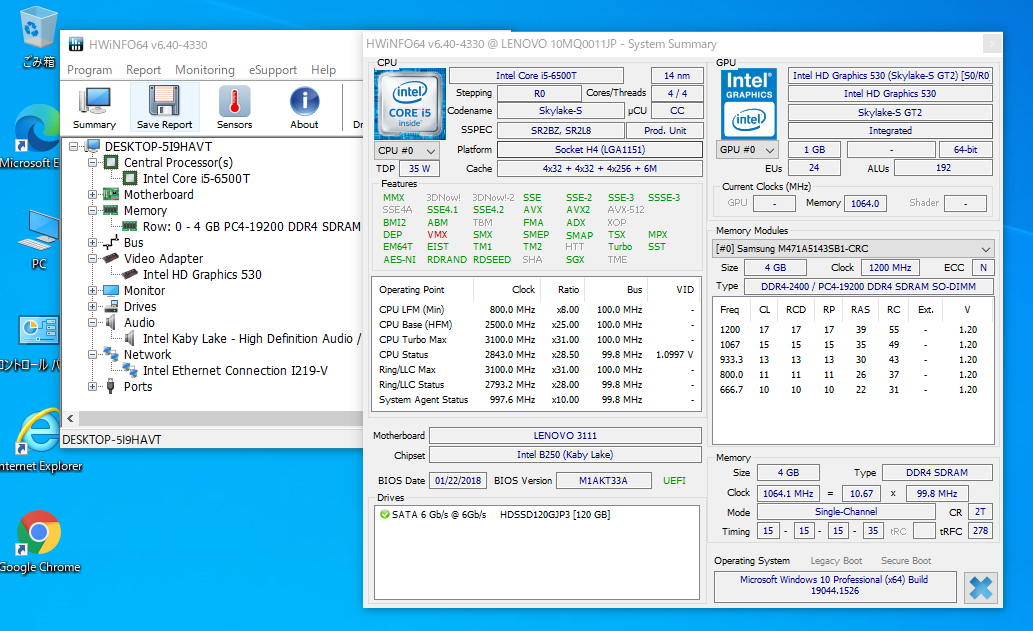Click the About info icon

click(x=304, y=101)
